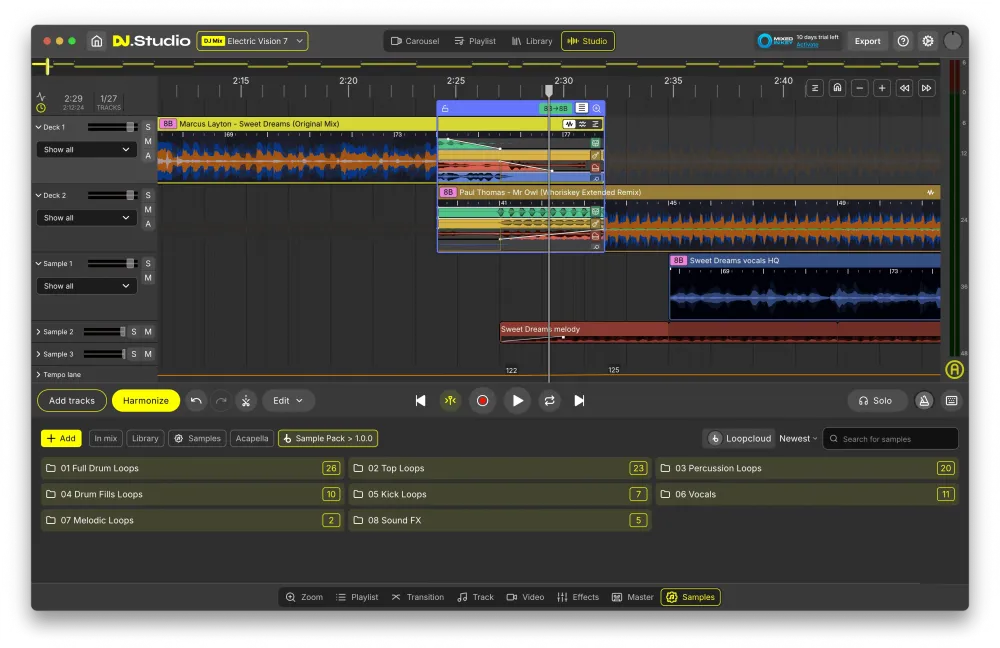This screenshot has width=1000, height=648.
Task: Mute Sample 3 lane
Action: pyautogui.click(x=148, y=354)
